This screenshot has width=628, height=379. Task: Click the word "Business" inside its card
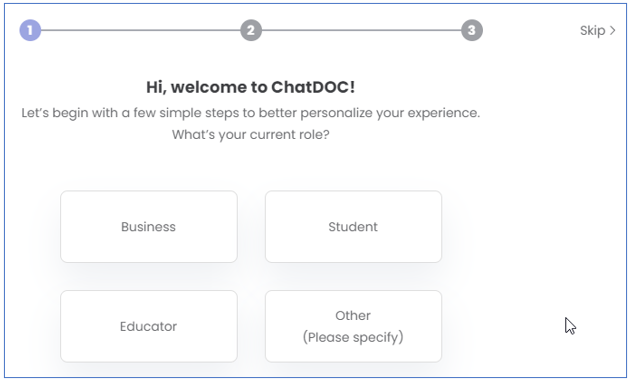point(148,227)
